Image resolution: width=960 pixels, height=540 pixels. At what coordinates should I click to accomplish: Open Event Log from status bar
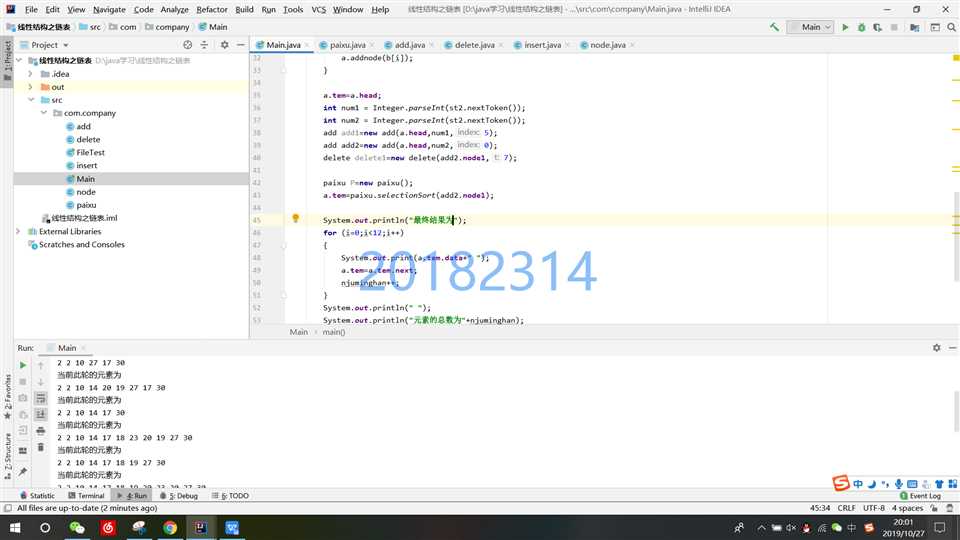click(x=920, y=496)
